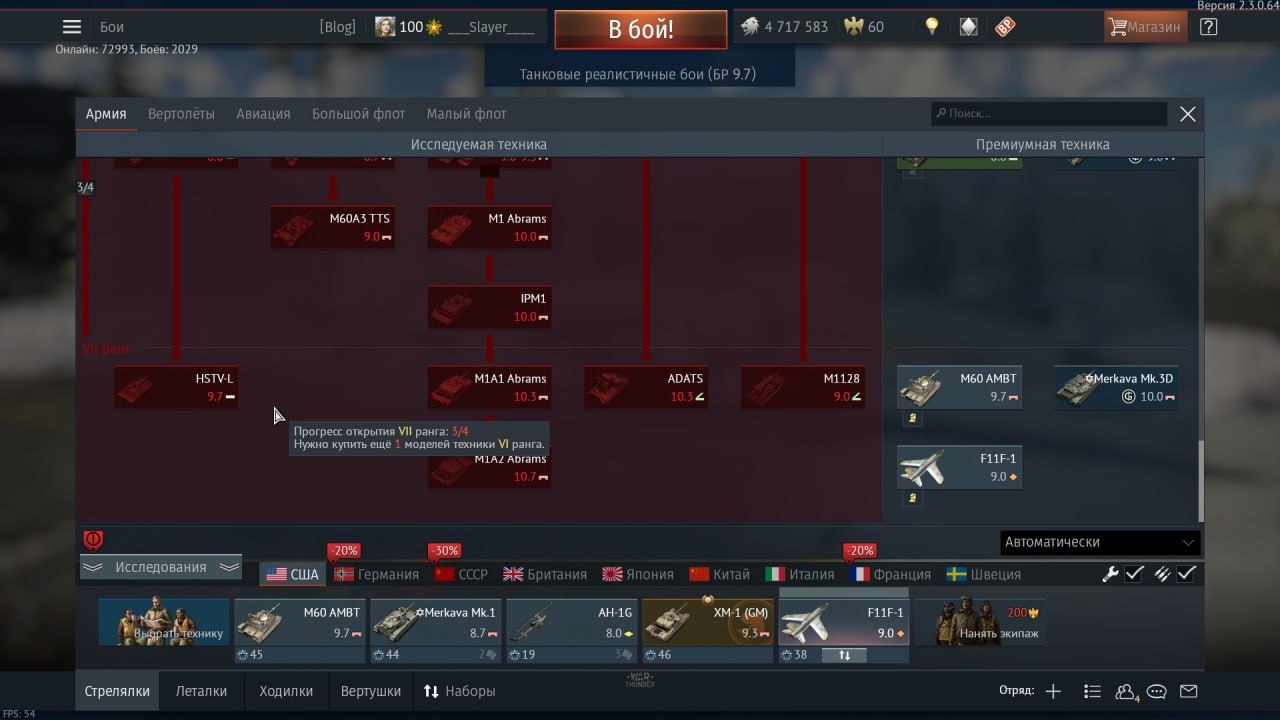Click the red warning shield icon

[x=93, y=540]
